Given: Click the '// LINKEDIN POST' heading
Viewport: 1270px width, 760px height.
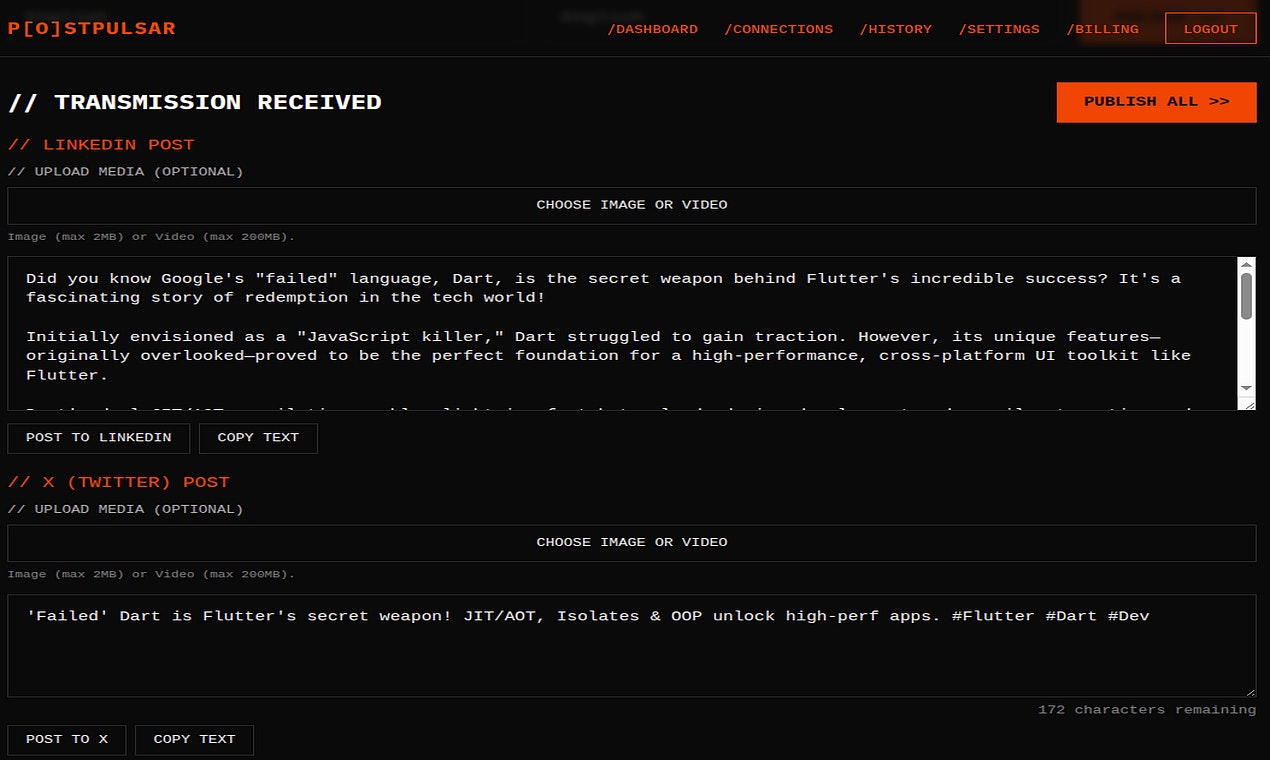Looking at the screenshot, I should point(101,145).
